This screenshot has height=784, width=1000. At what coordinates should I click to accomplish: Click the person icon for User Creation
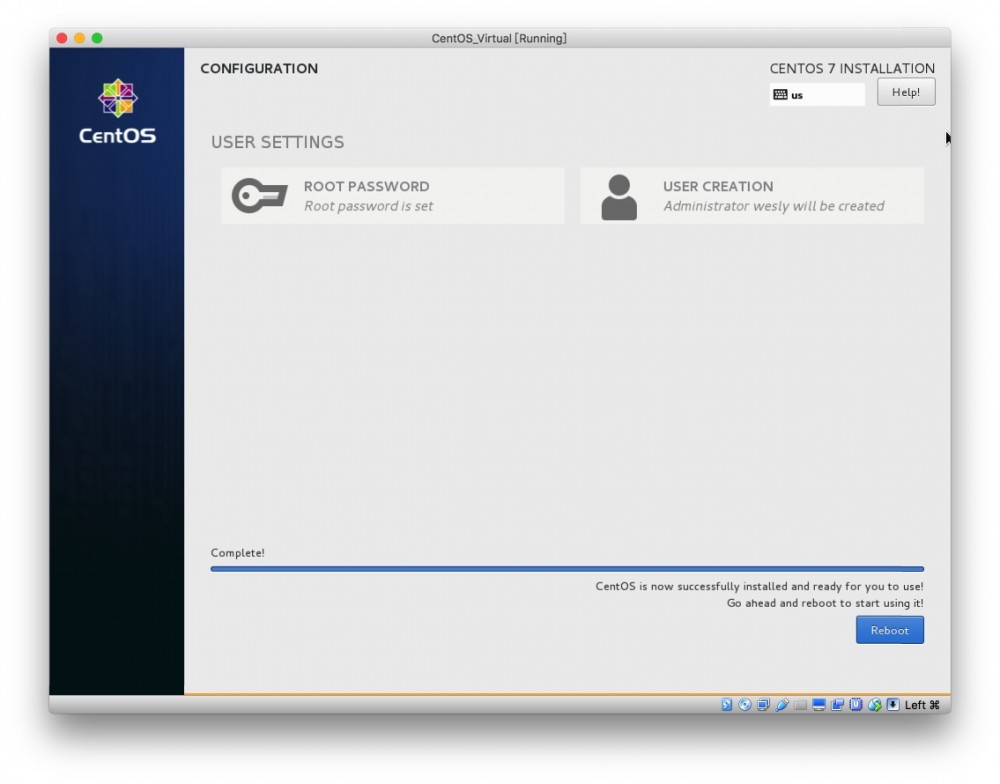(619, 197)
